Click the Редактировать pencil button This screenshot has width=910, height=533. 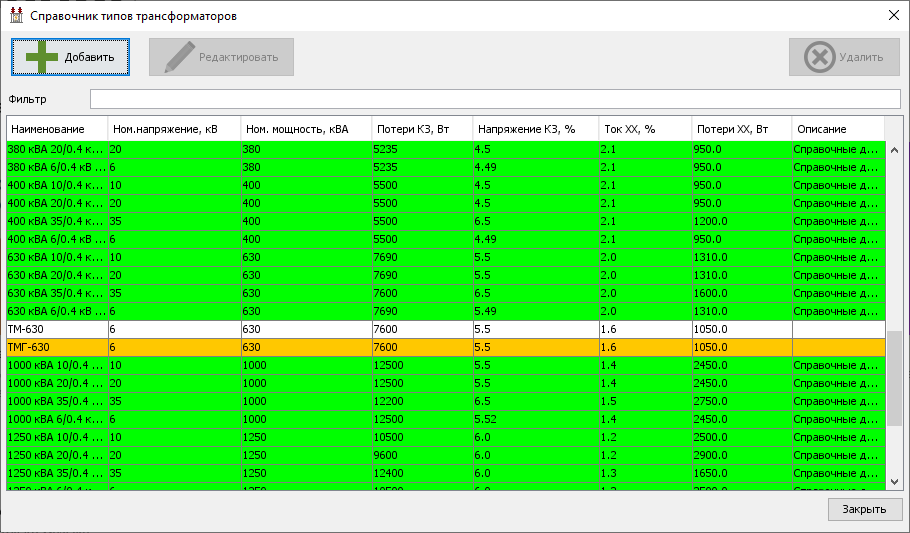click(x=221, y=57)
